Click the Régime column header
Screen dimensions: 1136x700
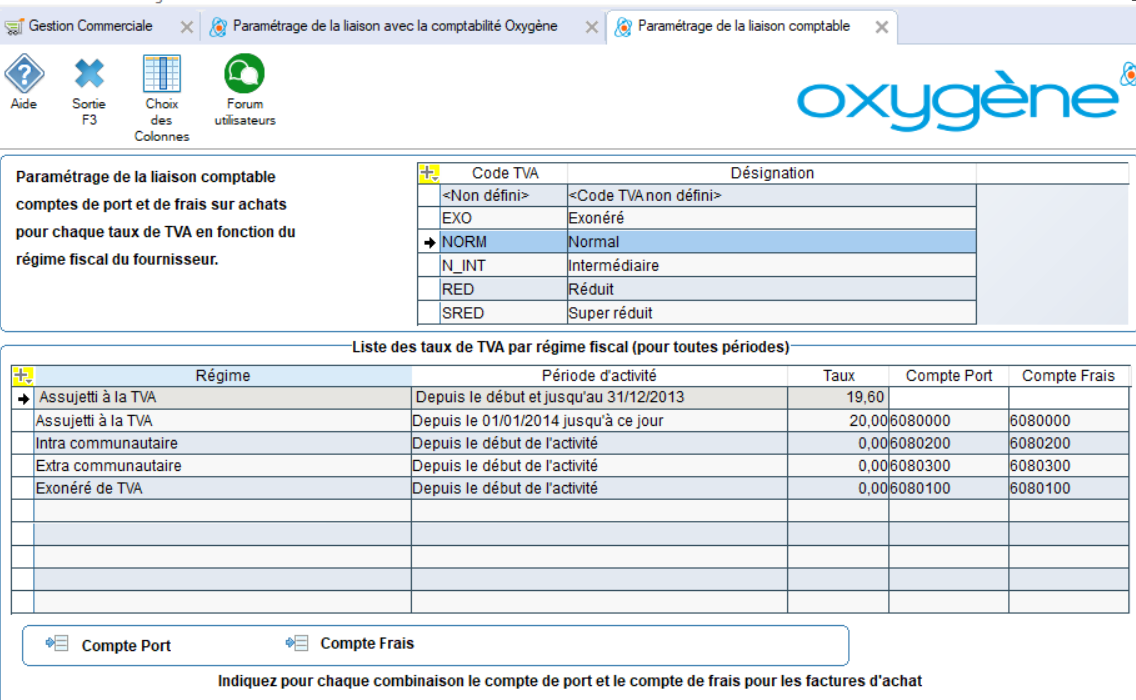click(222, 375)
